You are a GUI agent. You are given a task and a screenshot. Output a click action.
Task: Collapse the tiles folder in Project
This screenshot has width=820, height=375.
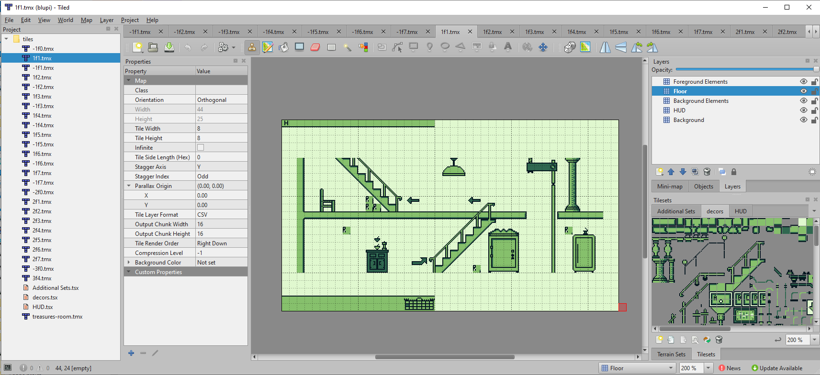tap(6, 39)
